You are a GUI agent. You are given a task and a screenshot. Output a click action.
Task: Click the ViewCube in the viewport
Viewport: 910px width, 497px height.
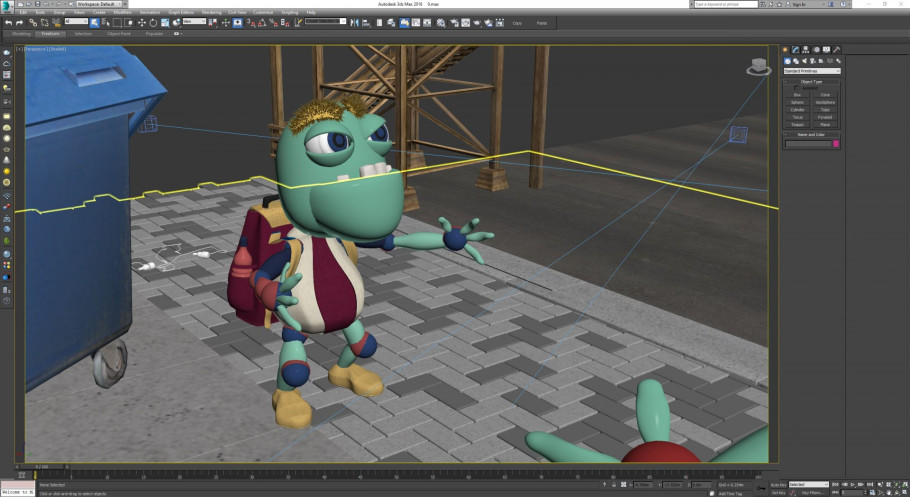point(758,66)
